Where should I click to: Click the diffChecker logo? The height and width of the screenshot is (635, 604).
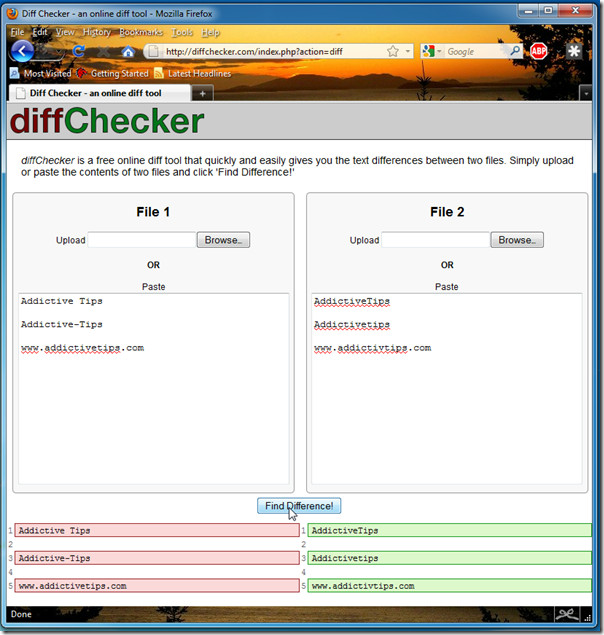click(x=107, y=121)
